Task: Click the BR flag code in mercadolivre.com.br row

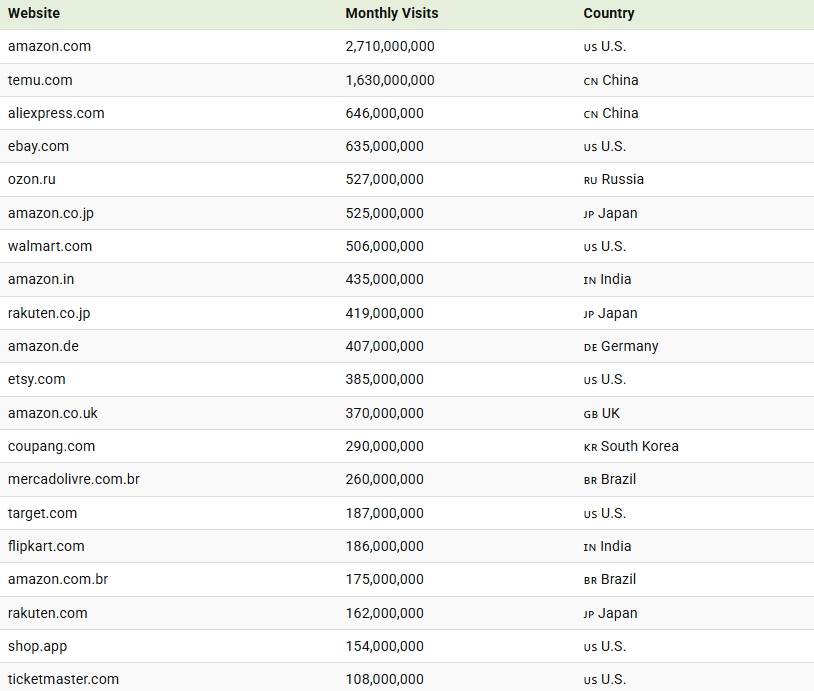Action: click(590, 481)
